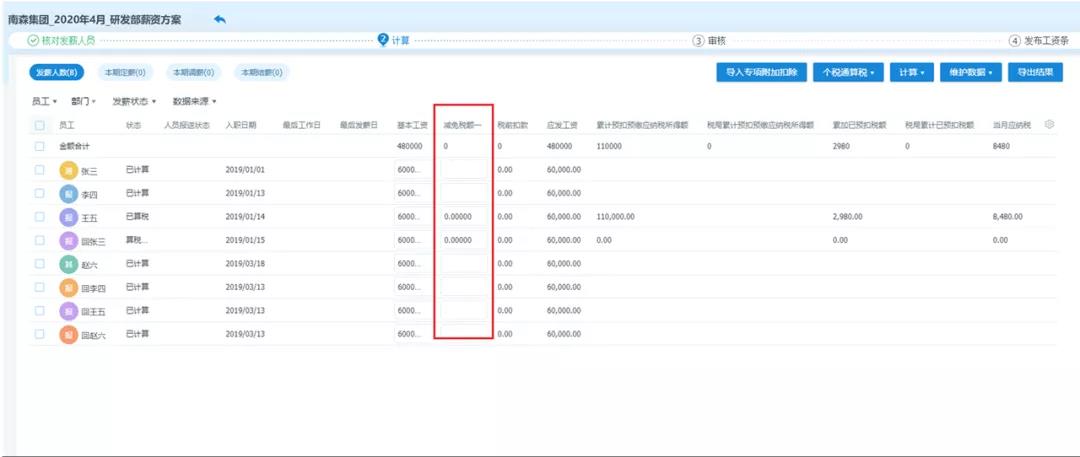Click 李四's blue avatar icon
Viewport: 1080px width, 457px height.
68,193
